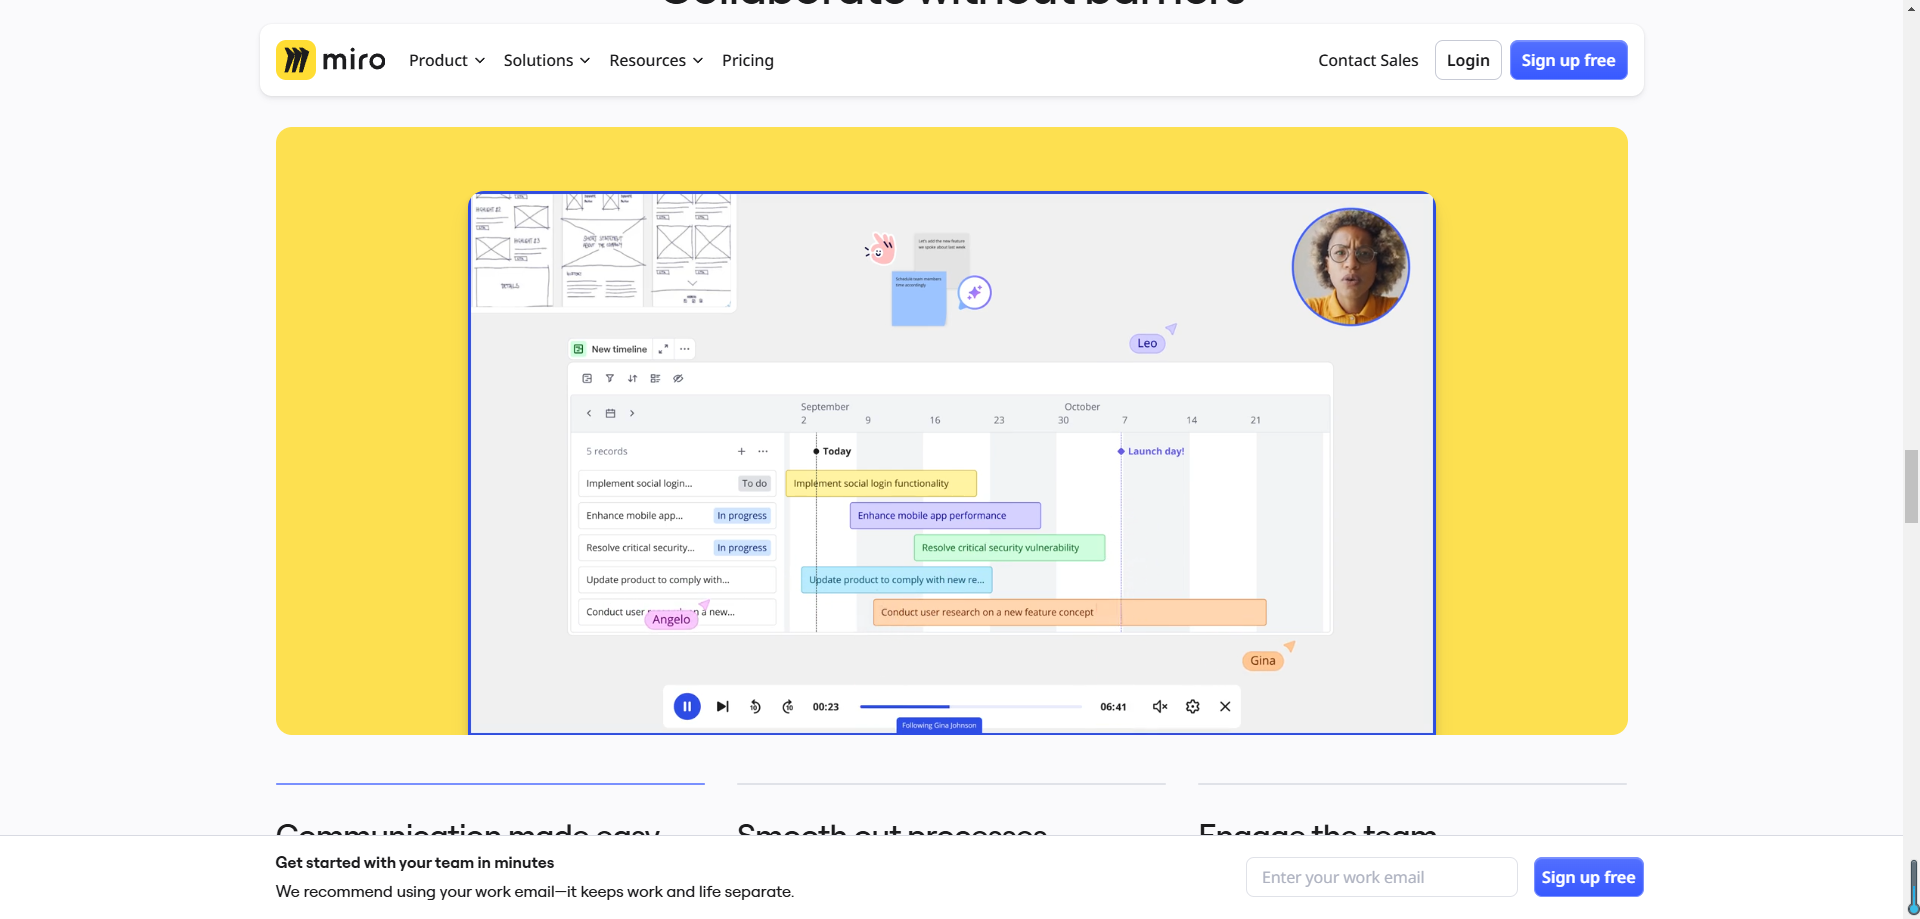
Task: Select Implement social login record row
Action: click(x=677, y=483)
